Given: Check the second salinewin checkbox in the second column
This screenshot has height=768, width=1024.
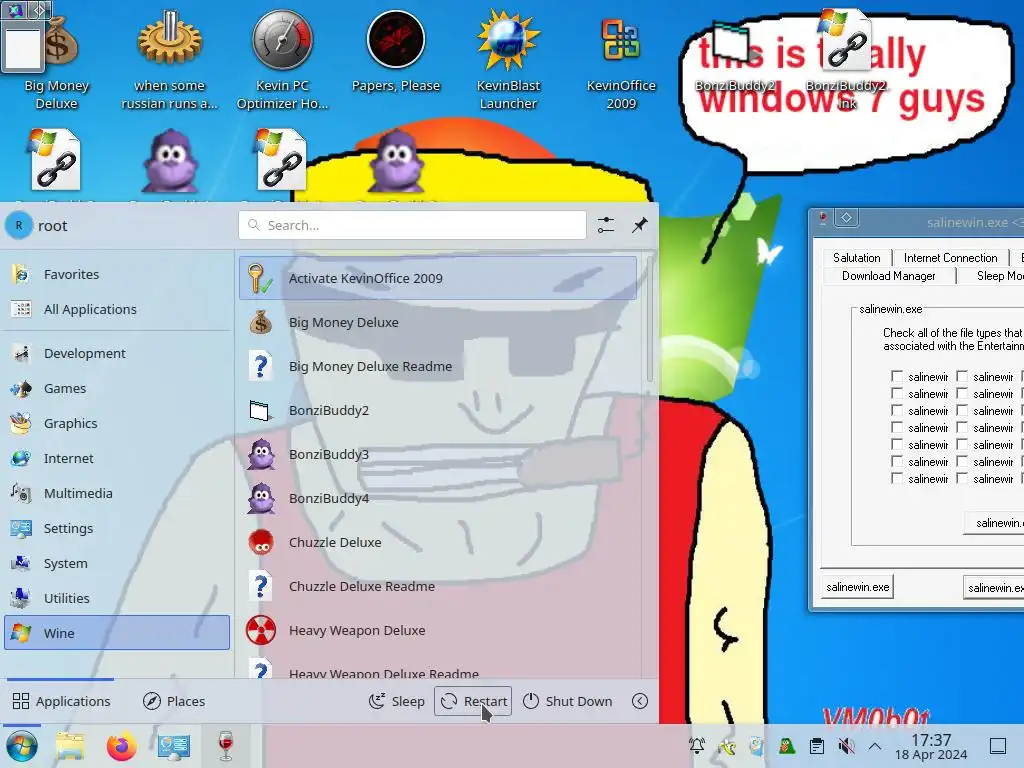Looking at the screenshot, I should click(962, 394).
